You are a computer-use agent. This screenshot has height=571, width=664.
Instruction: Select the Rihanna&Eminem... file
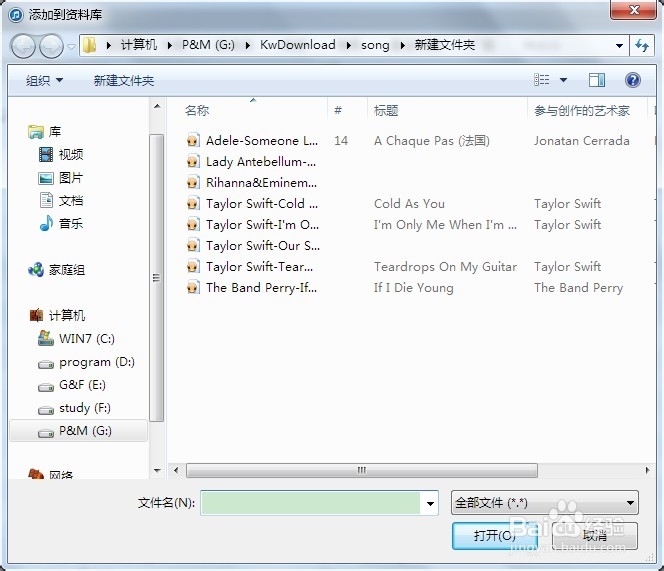point(252,183)
